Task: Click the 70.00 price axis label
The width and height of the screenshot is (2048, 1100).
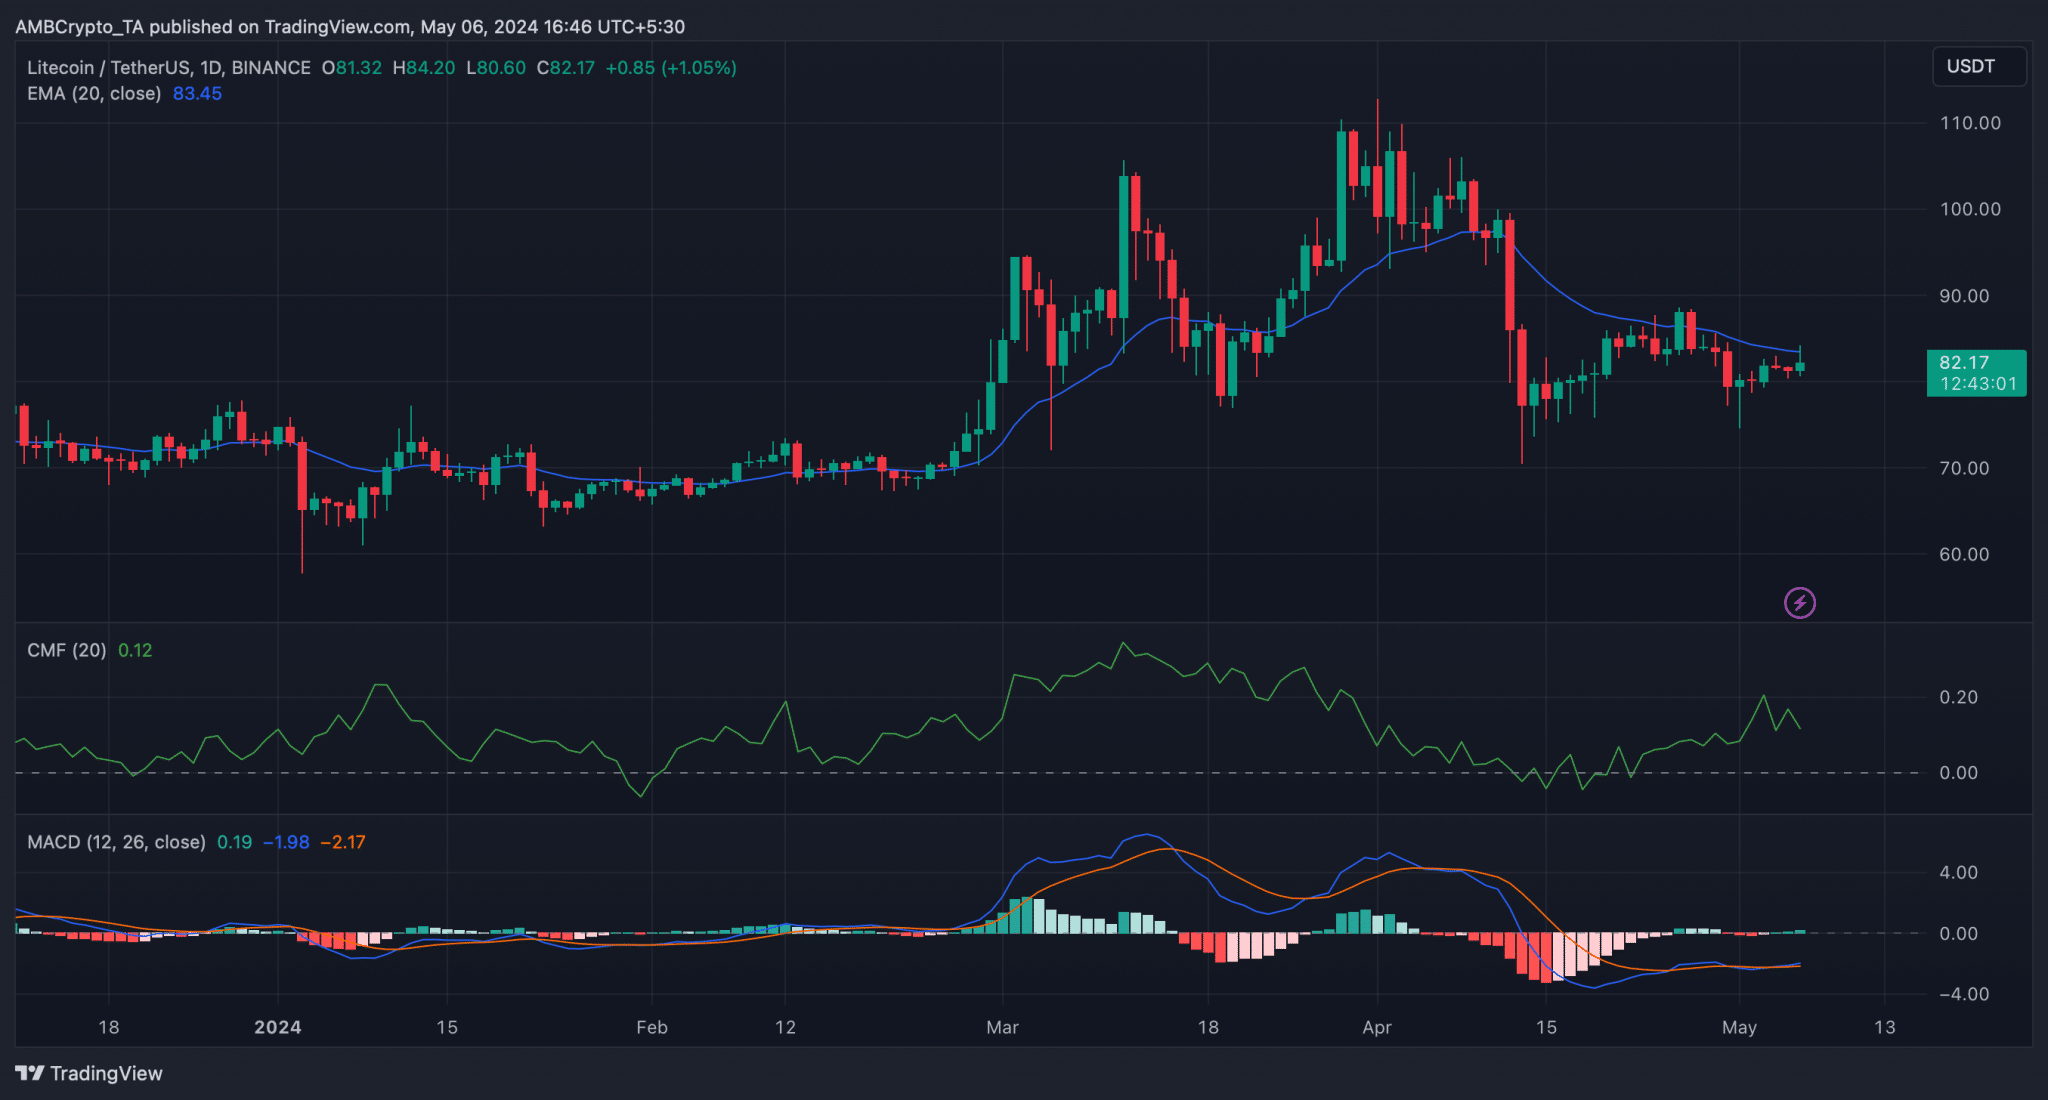Action: pos(1964,468)
